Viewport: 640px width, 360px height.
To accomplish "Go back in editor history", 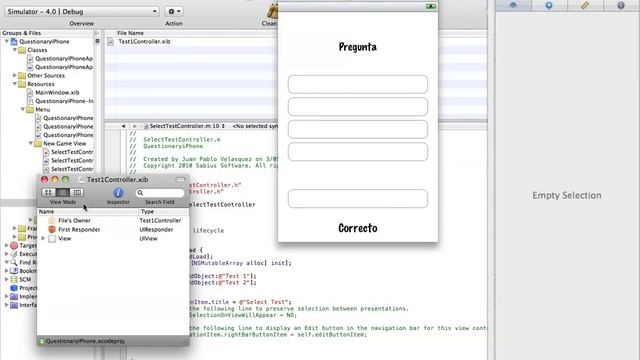I will 123,126.
